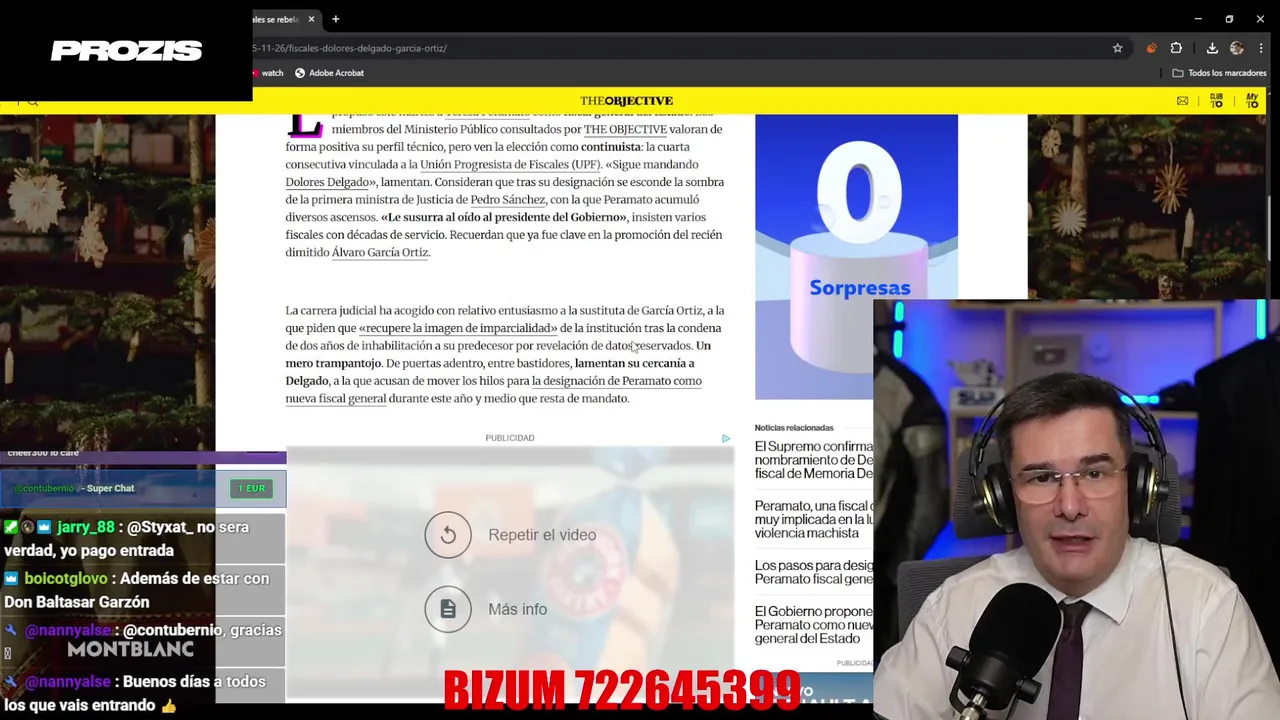Viewport: 1280px width, 720px height.
Task: Click THE OBJECTIVE link in article text
Action: [625, 129]
